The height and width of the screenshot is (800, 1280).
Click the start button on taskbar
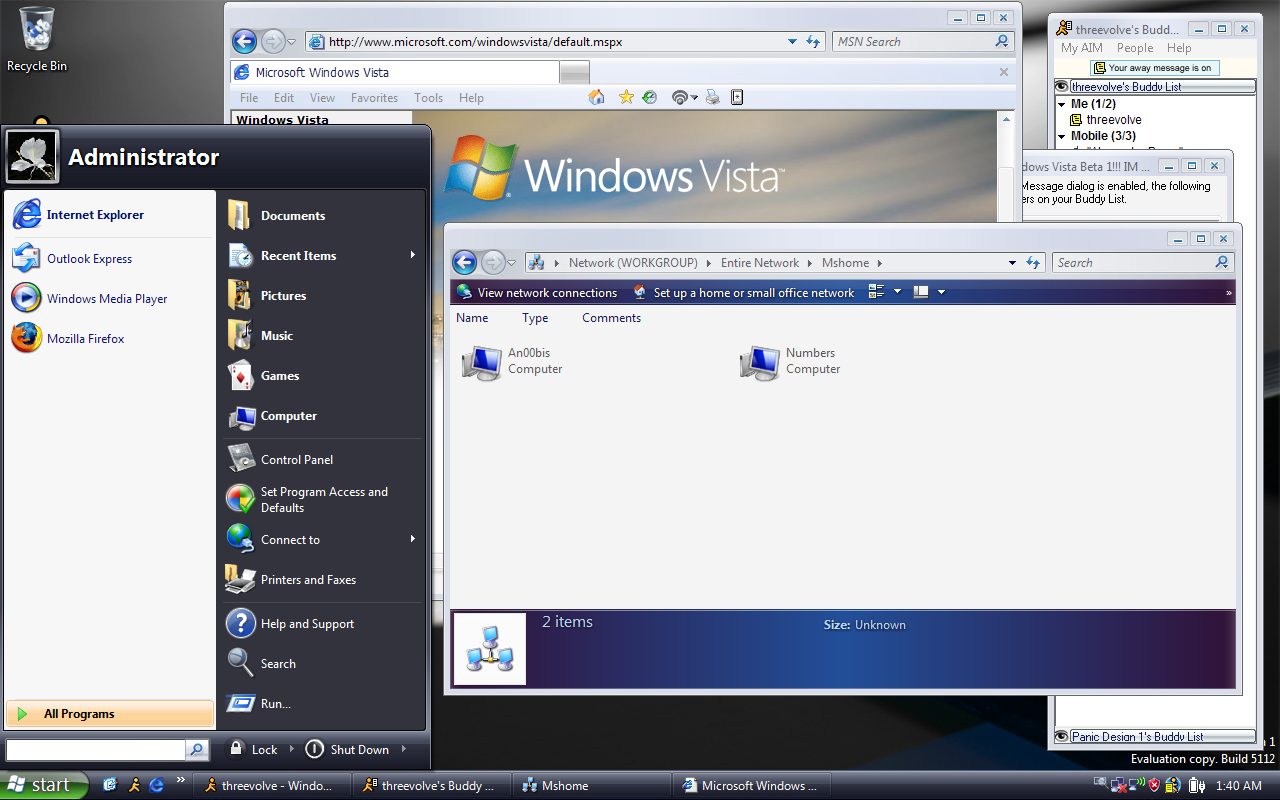44,785
